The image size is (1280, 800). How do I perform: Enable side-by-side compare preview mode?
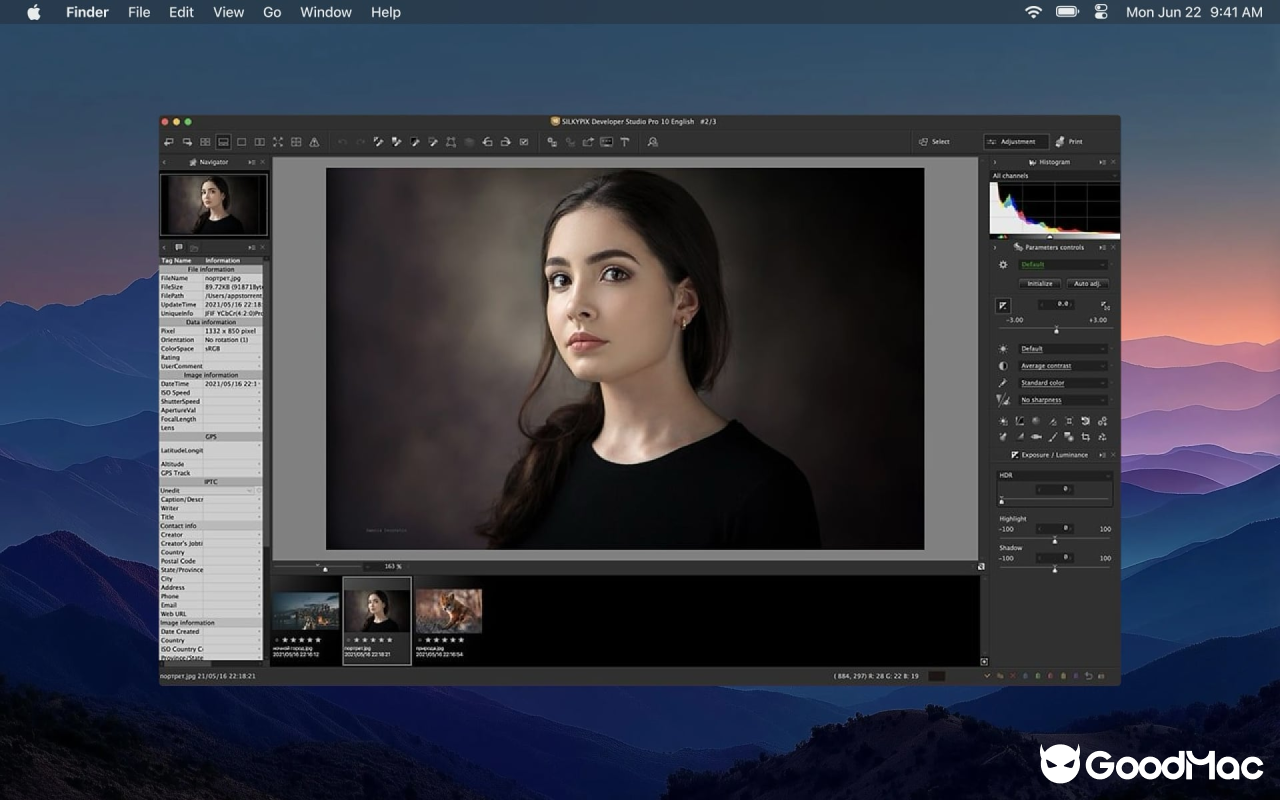click(x=260, y=142)
